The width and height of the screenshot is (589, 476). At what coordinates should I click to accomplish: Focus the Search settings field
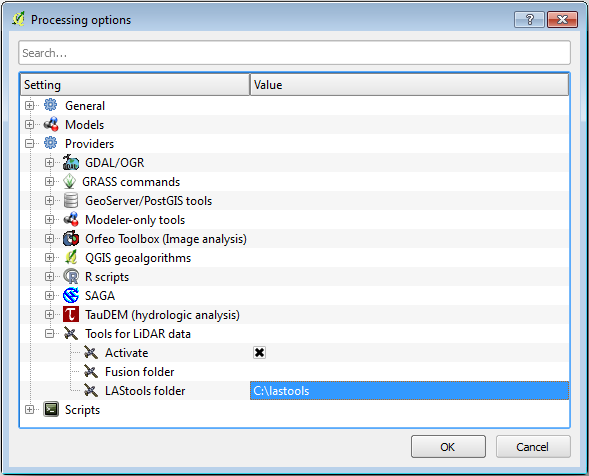pos(294,53)
